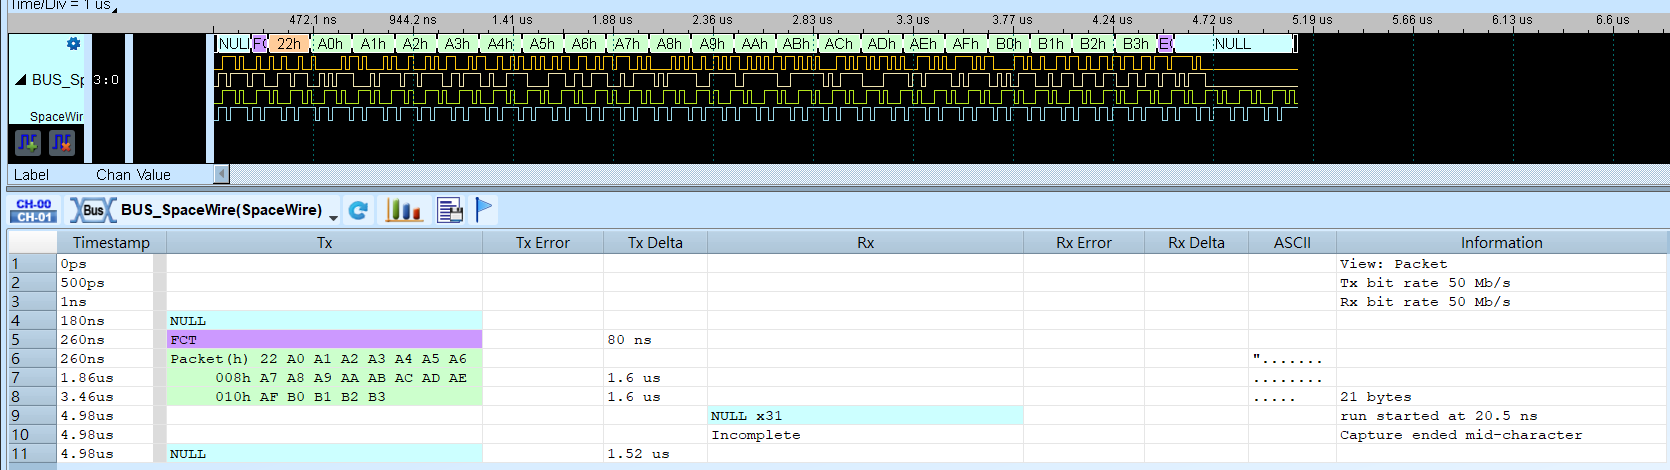The width and height of the screenshot is (1670, 470).
Task: Click the Value column header
Action: tap(154, 175)
